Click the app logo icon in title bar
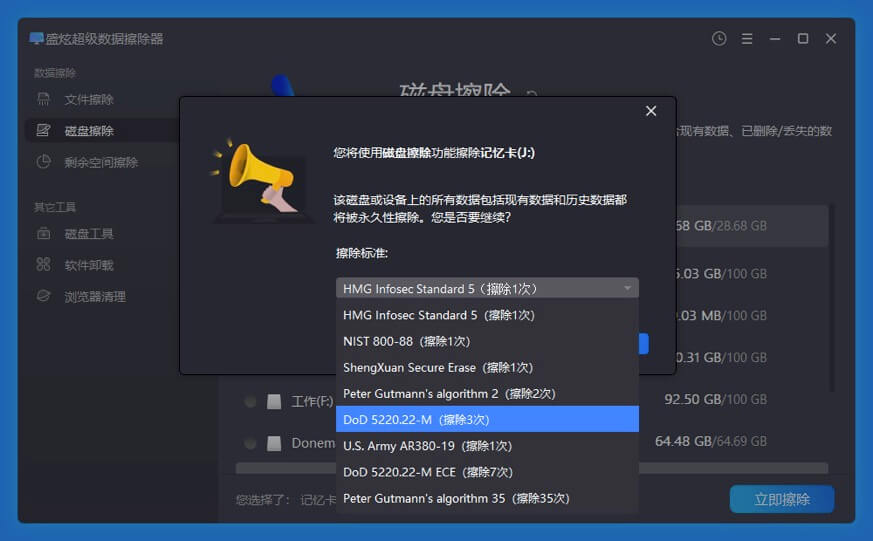Screen dimensions: 873x541 click(36, 38)
